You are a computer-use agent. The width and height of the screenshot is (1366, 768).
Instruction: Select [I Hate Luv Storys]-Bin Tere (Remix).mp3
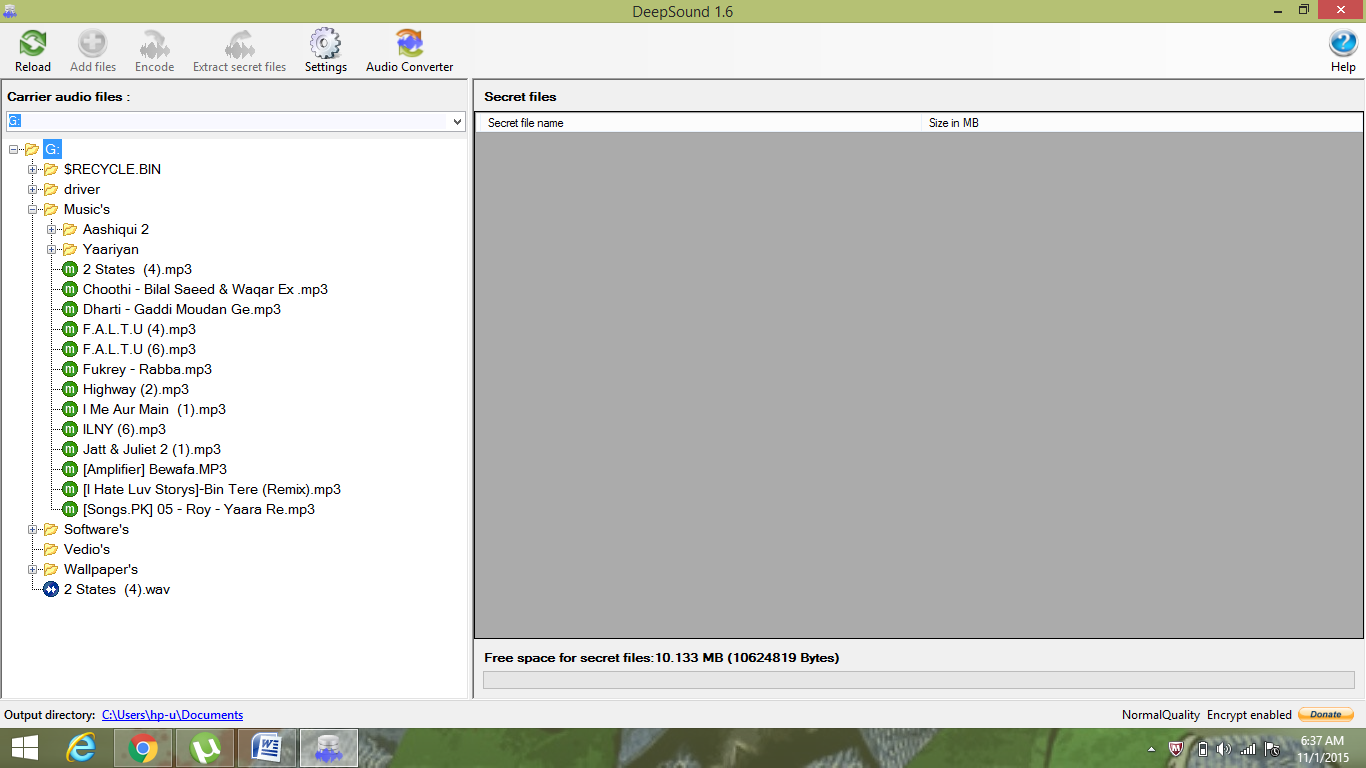(x=212, y=489)
